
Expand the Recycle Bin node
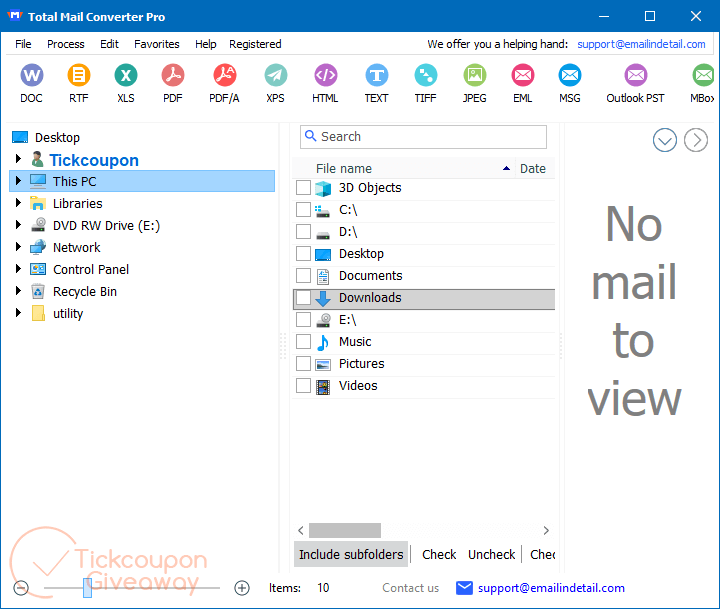click(x=18, y=291)
